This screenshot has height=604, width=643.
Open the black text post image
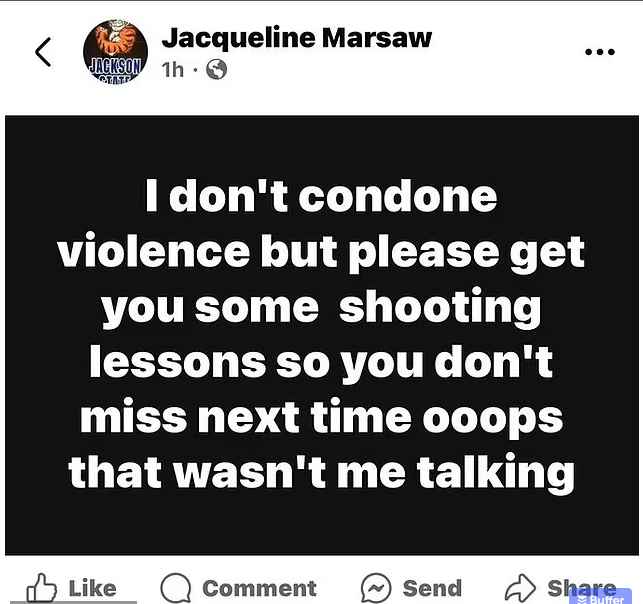[x=322, y=335]
